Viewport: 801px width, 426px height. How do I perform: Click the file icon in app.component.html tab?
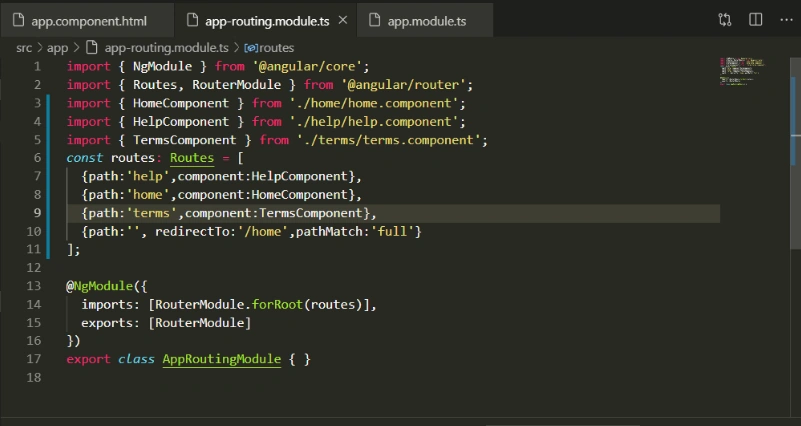(x=18, y=20)
